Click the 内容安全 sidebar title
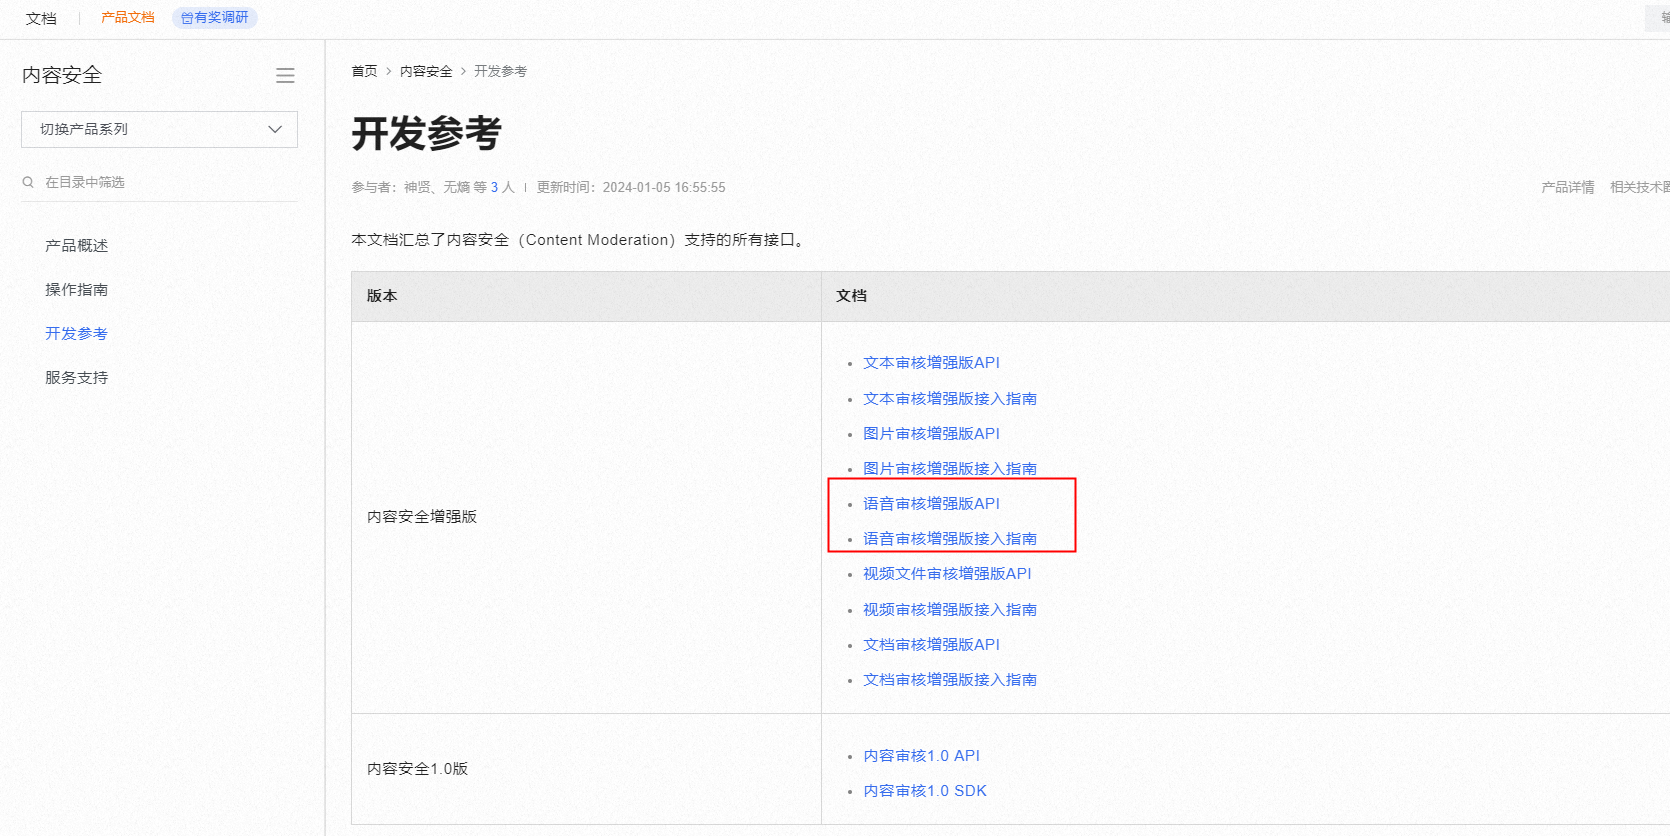This screenshot has height=836, width=1670. pos(62,75)
